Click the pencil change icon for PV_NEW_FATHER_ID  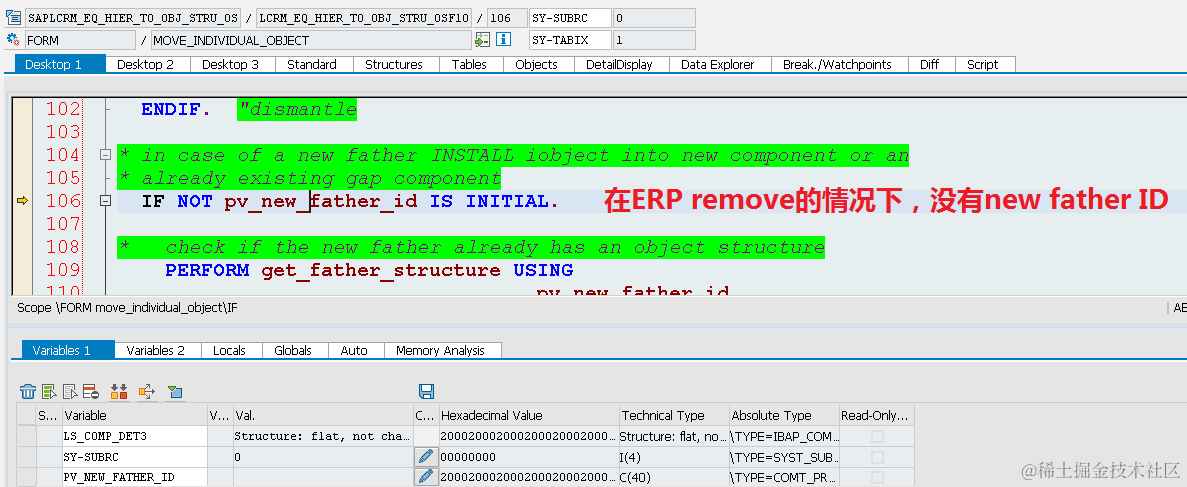point(426,477)
